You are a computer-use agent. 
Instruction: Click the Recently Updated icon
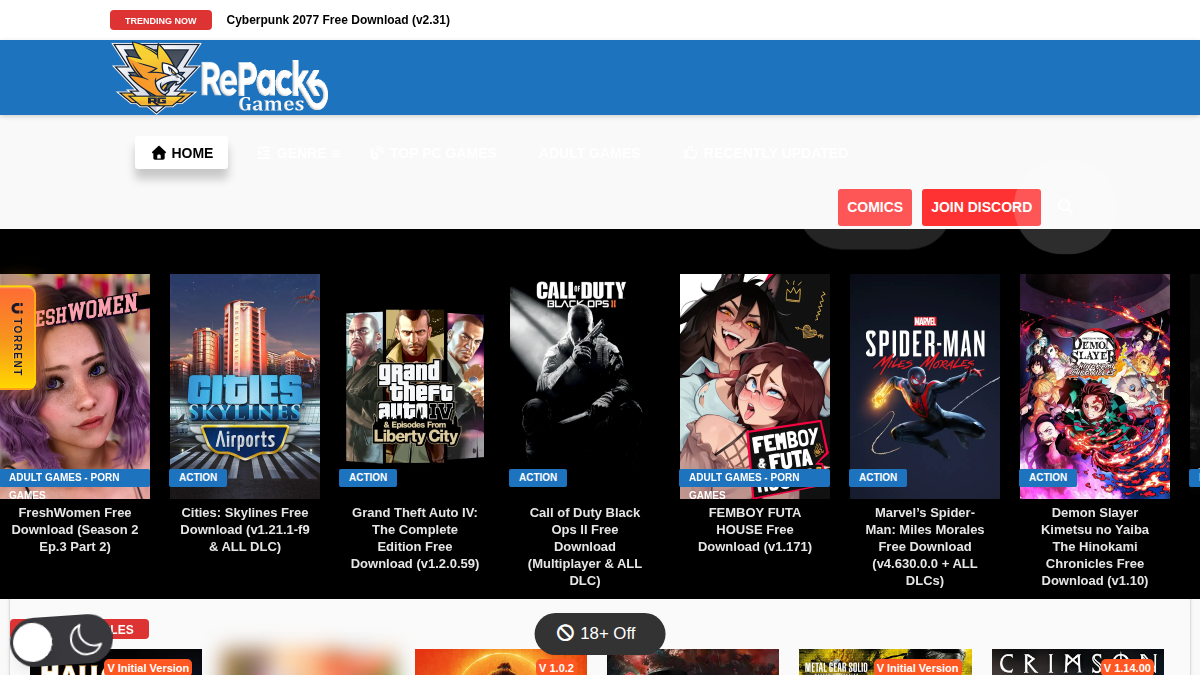pos(690,153)
